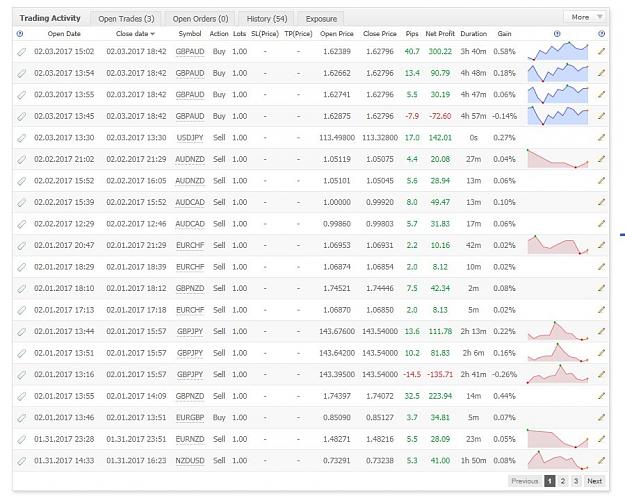The height and width of the screenshot is (498, 625).
Task: Open mini chart for NZDUSD 41.00 trade
Action: (558, 460)
